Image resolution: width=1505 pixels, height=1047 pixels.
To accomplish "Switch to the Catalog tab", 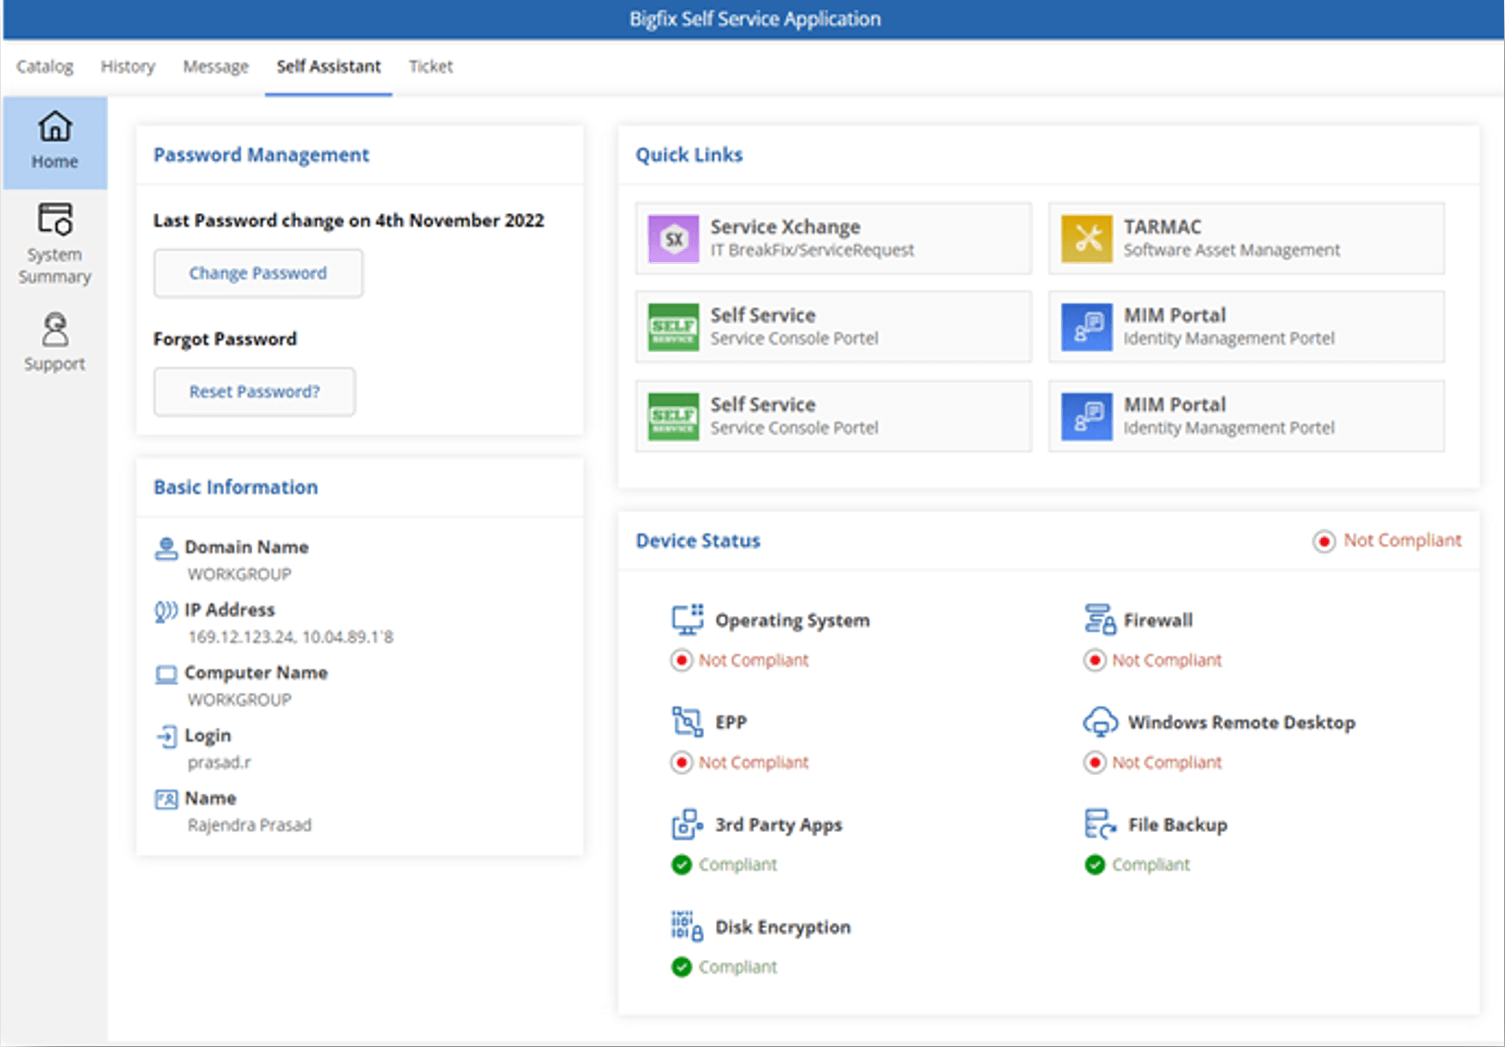I will point(45,67).
